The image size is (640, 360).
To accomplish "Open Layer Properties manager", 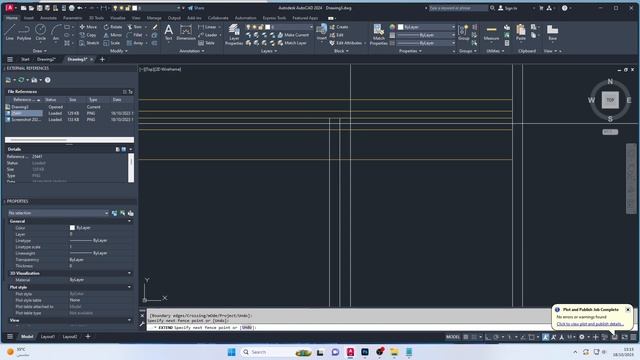I will click(234, 34).
